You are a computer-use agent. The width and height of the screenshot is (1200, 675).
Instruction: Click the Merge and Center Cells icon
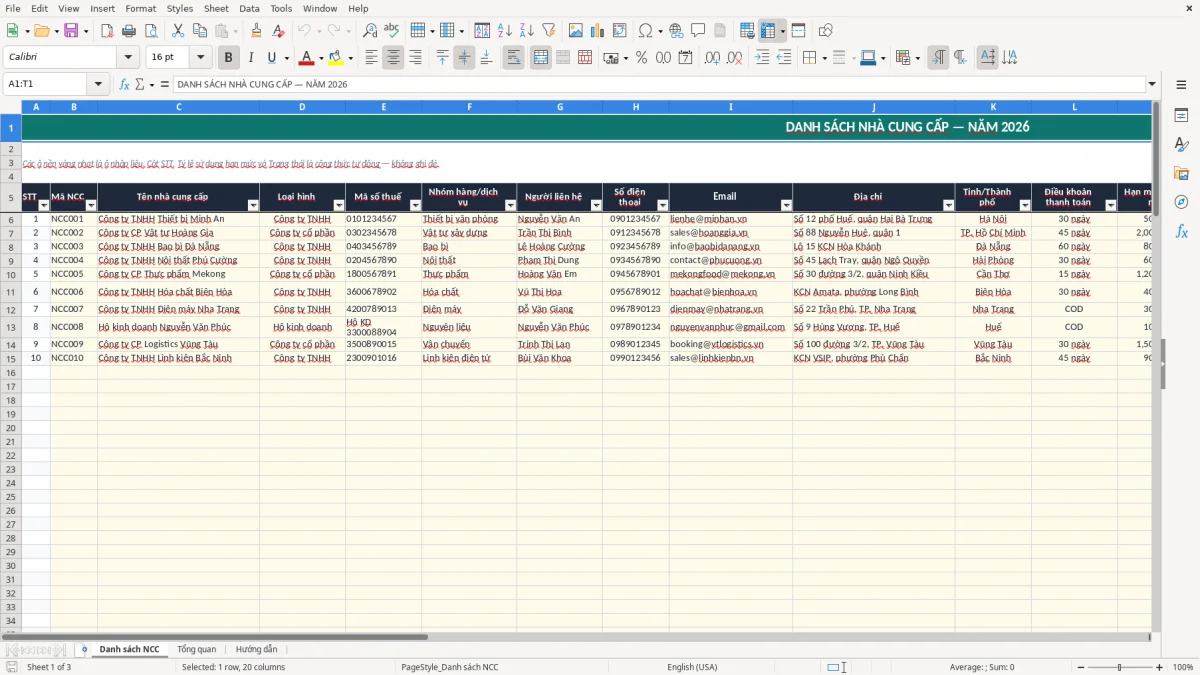pyautogui.click(x=541, y=58)
